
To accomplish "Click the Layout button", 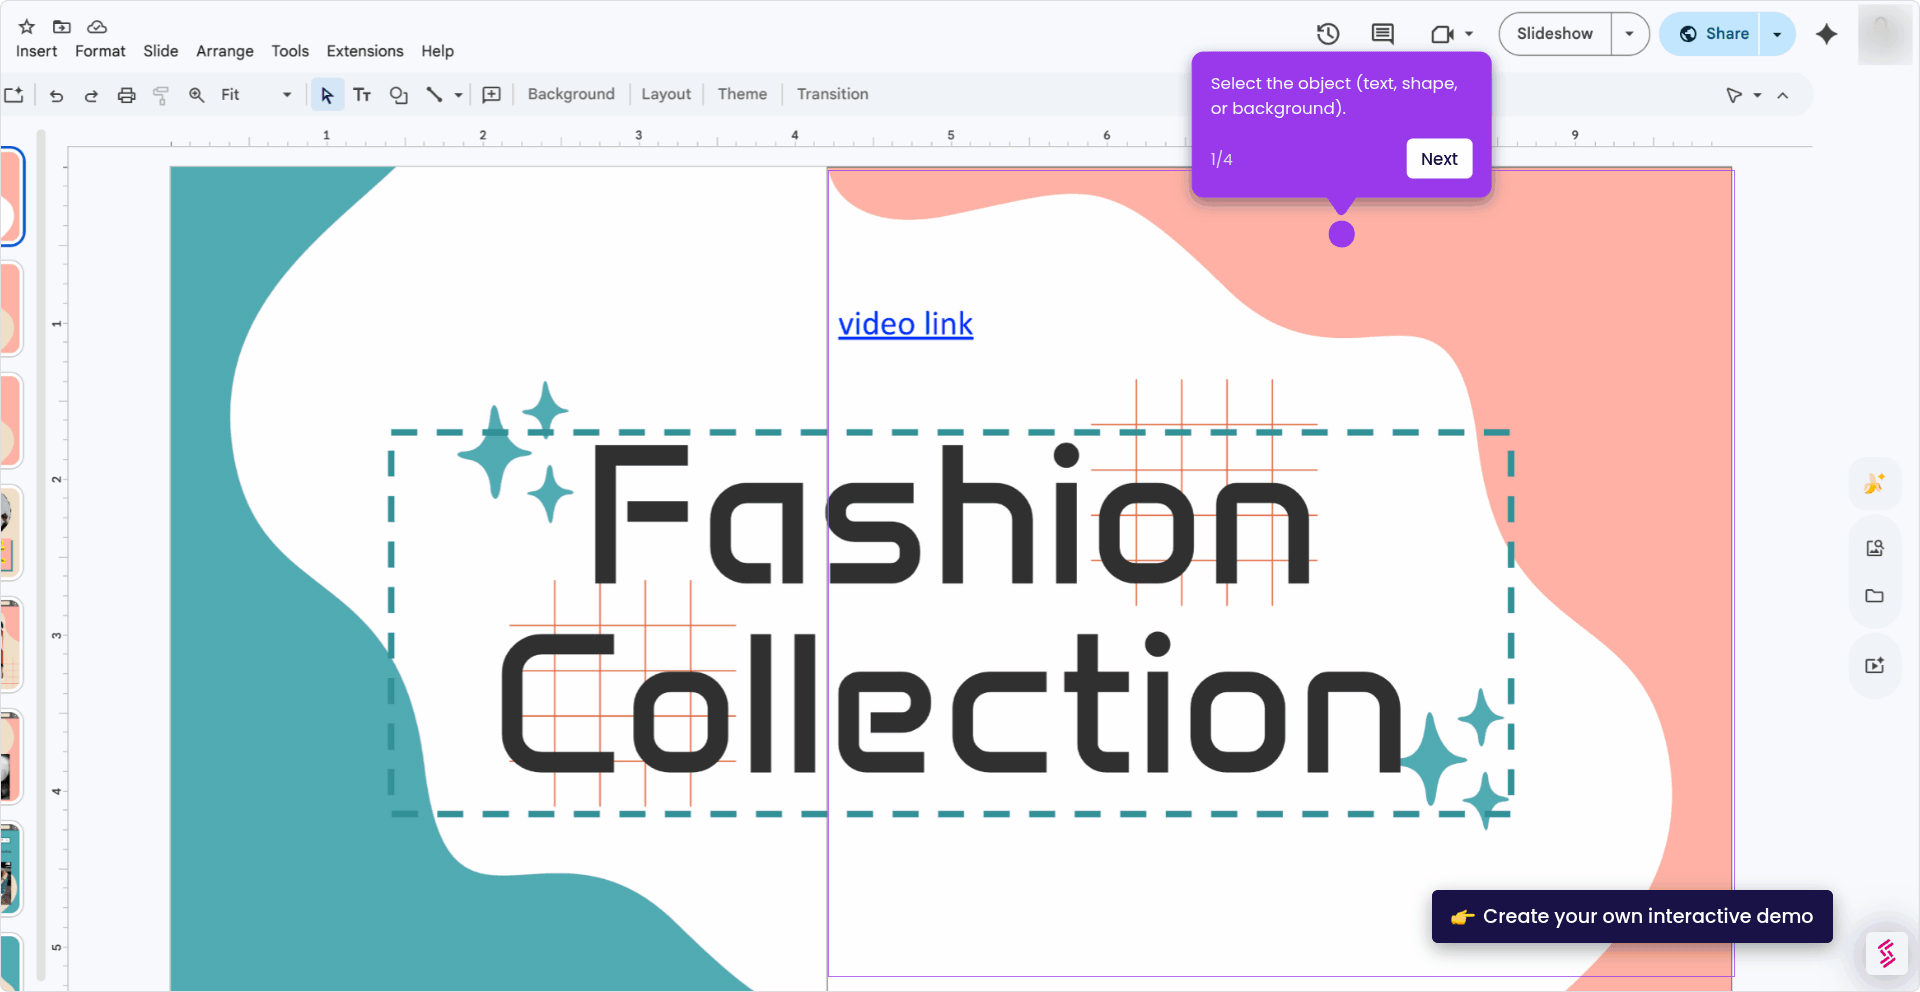I will [666, 94].
